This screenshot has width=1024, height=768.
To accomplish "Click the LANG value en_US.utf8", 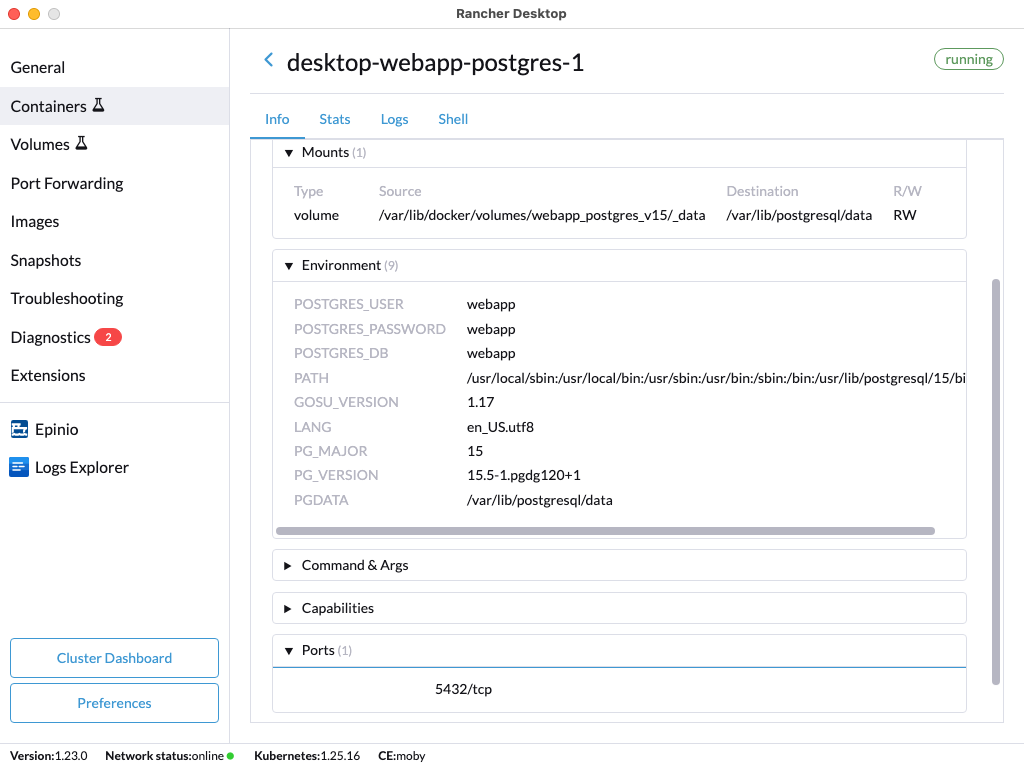I will (500, 427).
